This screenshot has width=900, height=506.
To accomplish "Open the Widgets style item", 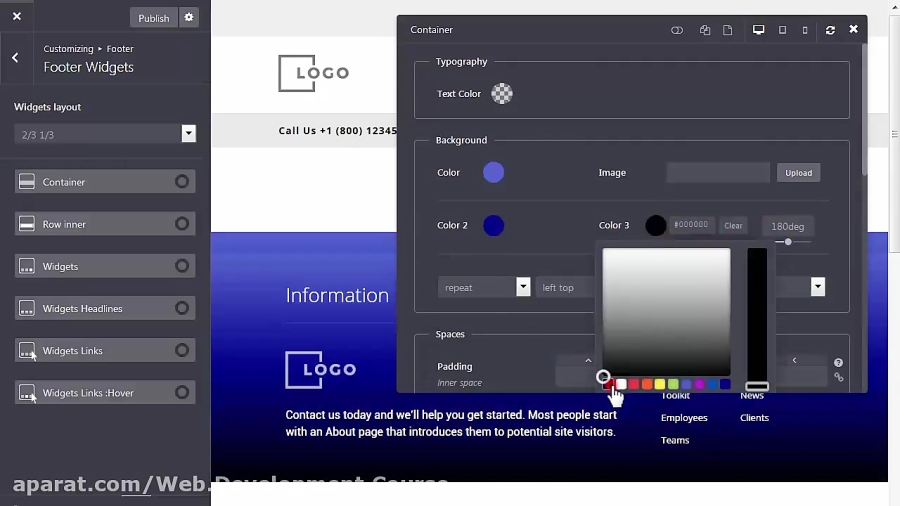I will 105,266.
